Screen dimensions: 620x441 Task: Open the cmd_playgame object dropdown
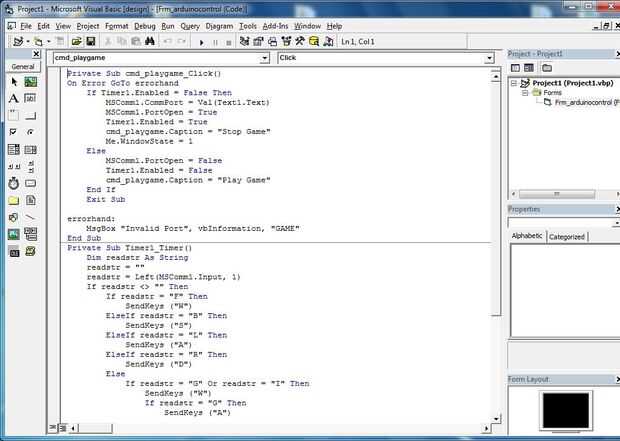tap(265, 58)
